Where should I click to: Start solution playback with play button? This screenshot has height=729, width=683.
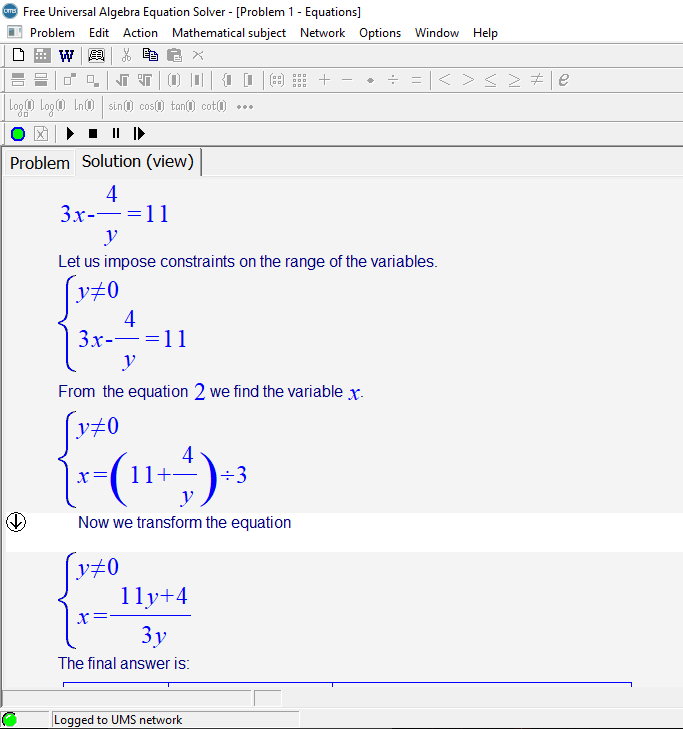[x=70, y=134]
